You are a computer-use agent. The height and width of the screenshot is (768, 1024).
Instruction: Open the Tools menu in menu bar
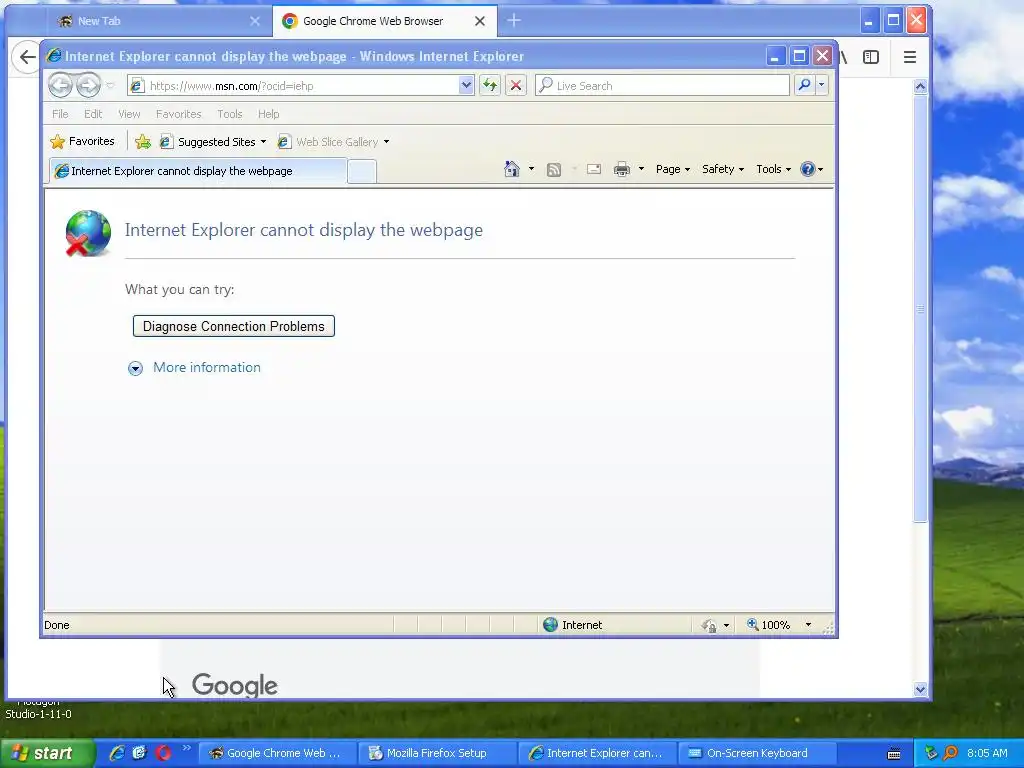tap(230, 114)
